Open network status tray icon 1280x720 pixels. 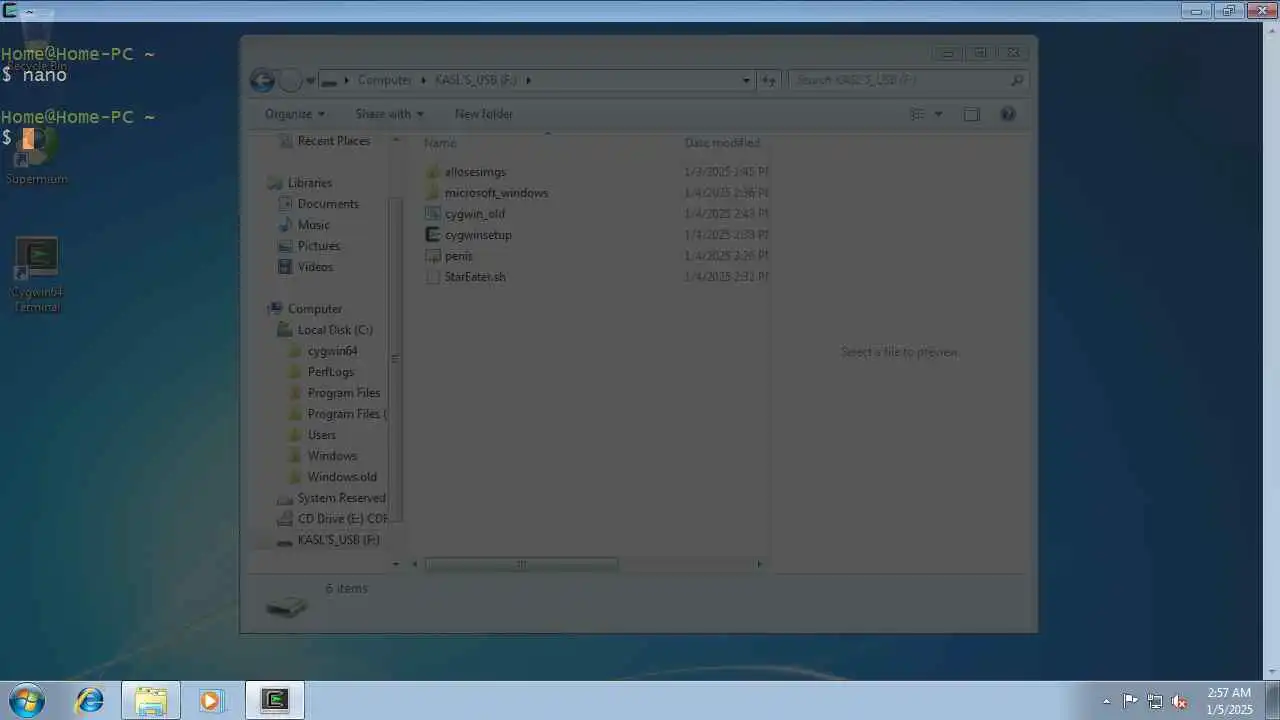pyautogui.click(x=1155, y=701)
